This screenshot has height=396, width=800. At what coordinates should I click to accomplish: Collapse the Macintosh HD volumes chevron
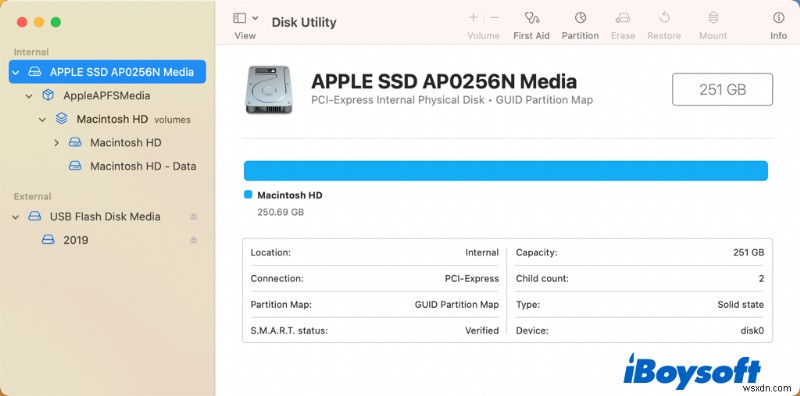[x=42, y=119]
